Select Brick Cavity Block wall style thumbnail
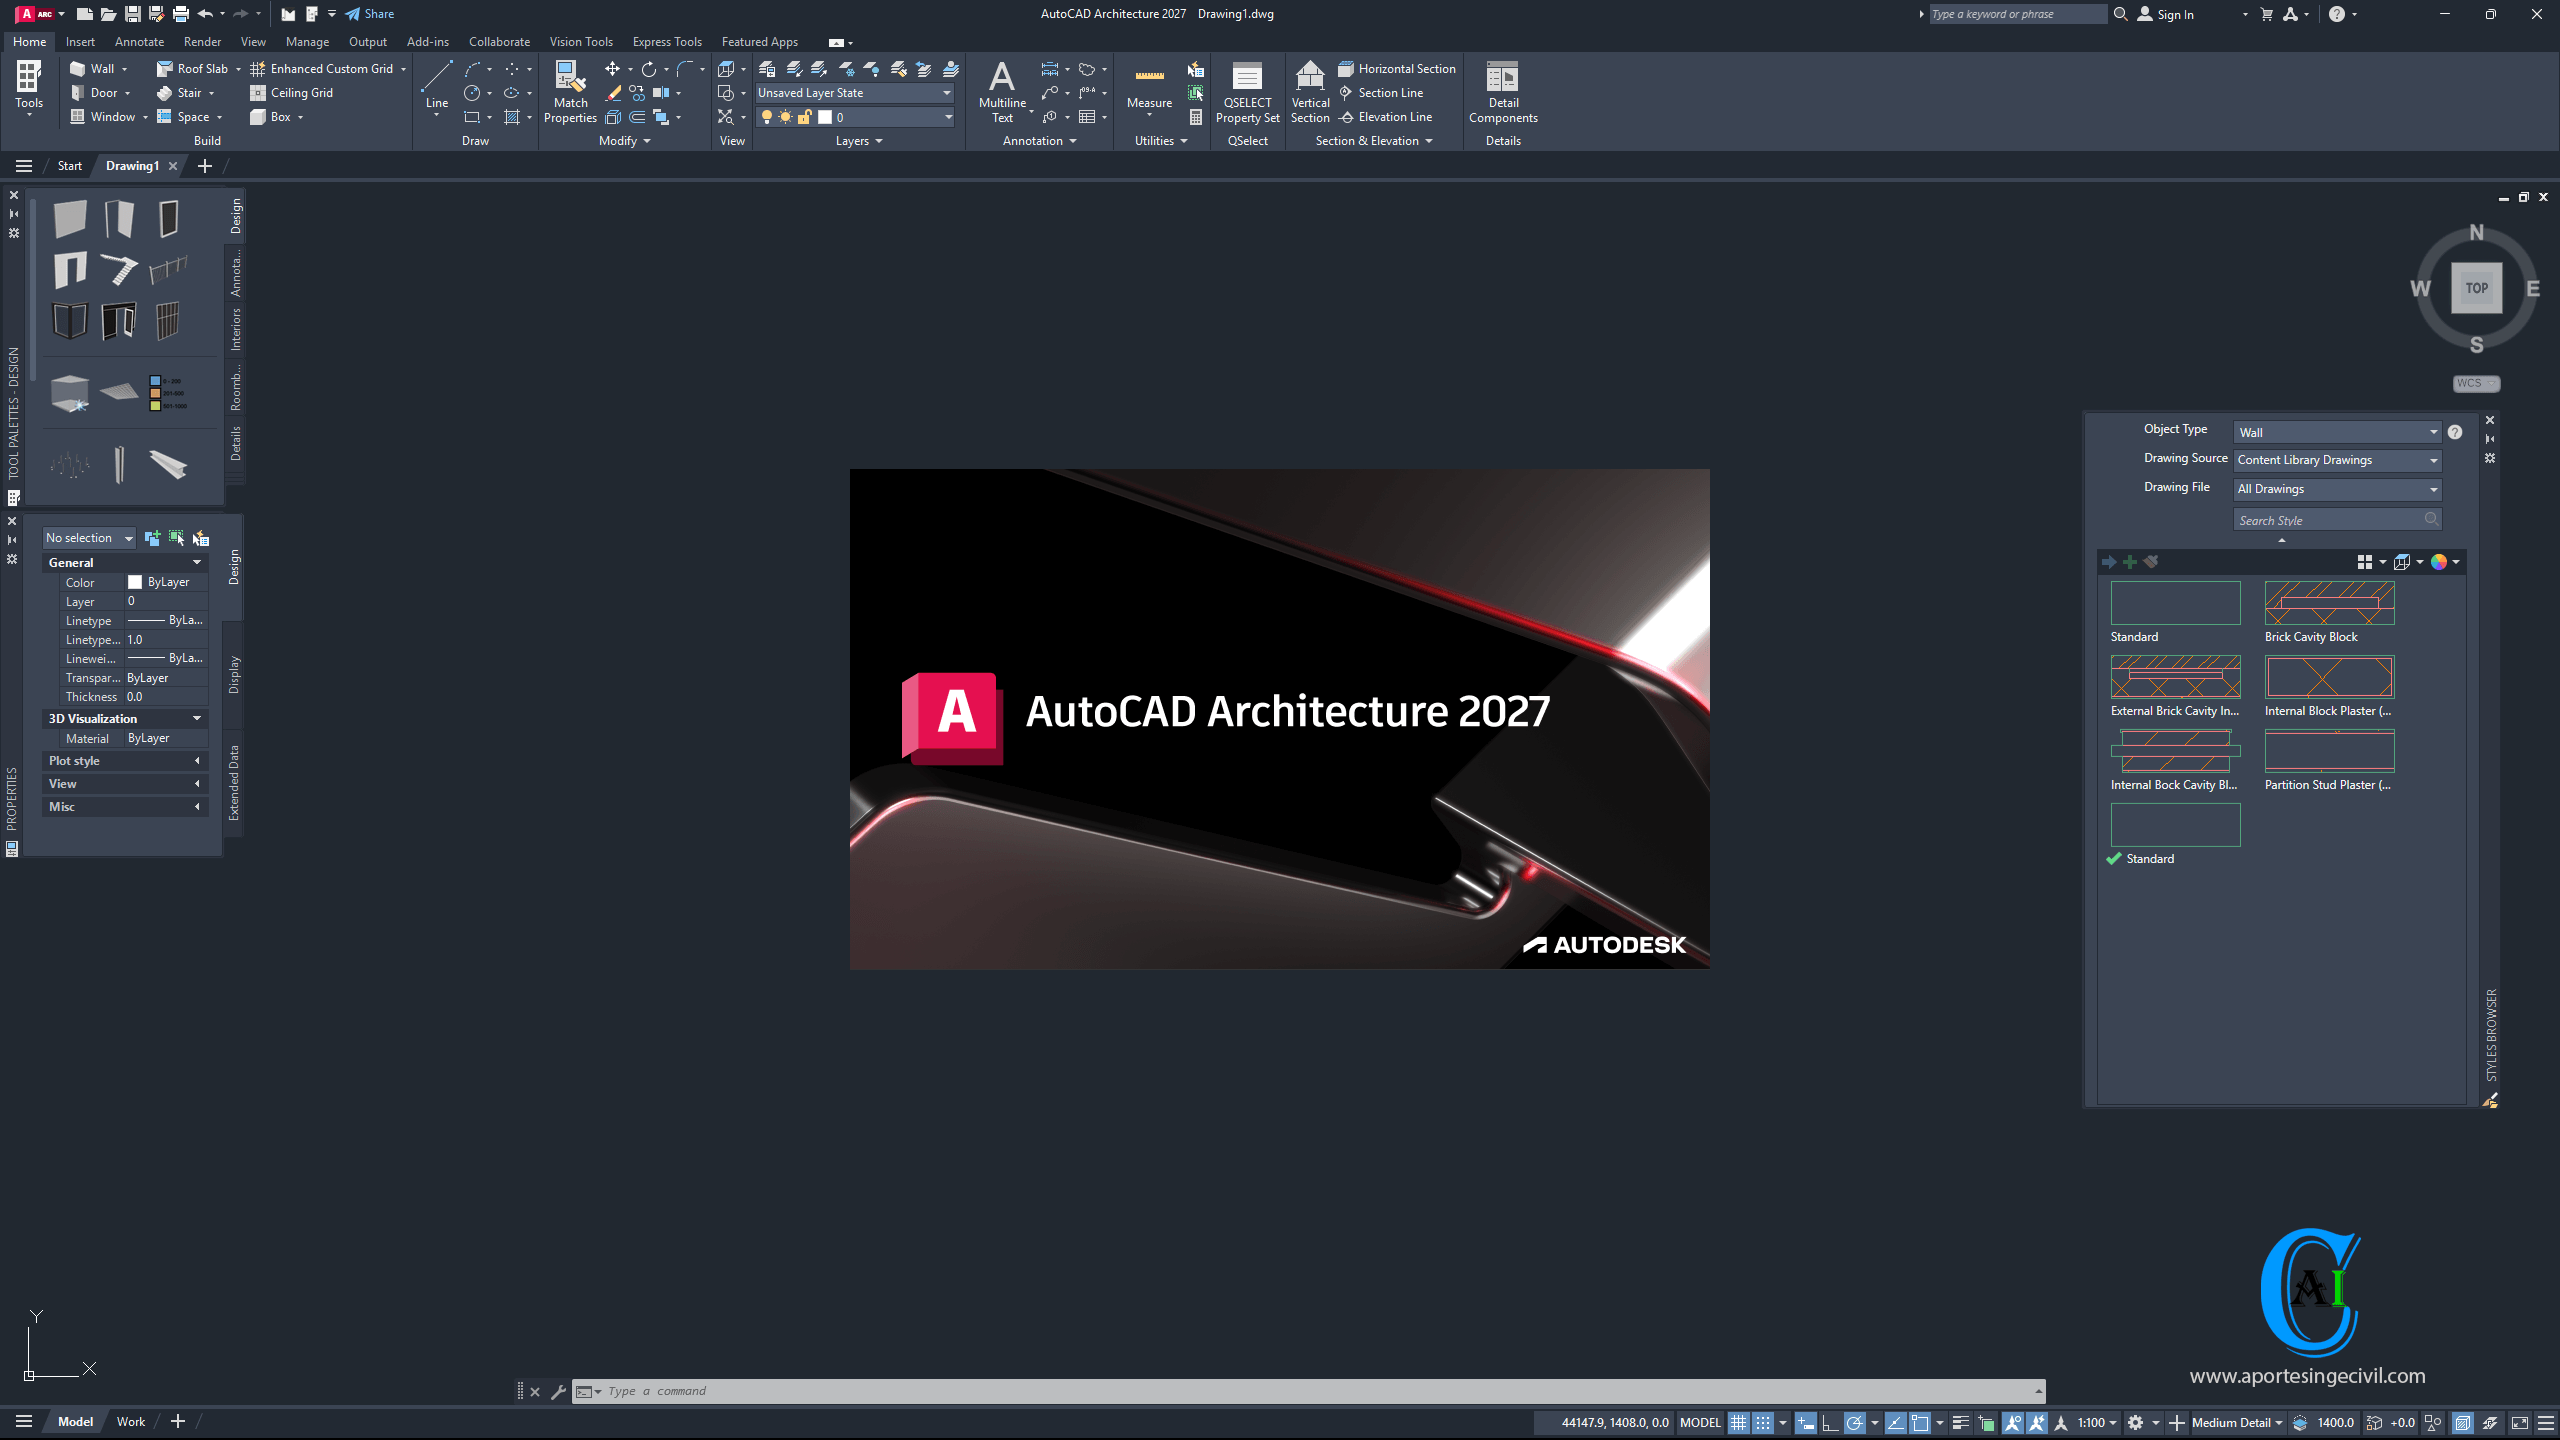Viewport: 2560px width, 1440px height. click(2329, 604)
